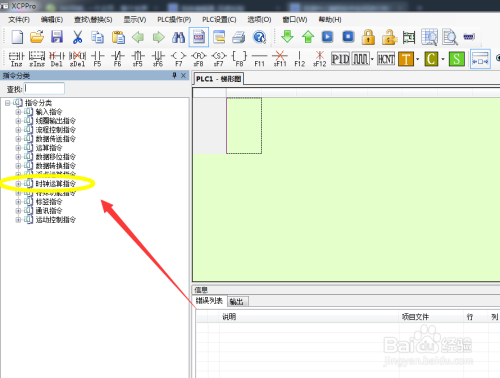Open the 选项(O) menu
Image resolution: width=500 pixels, height=378 pixels.
point(259,20)
